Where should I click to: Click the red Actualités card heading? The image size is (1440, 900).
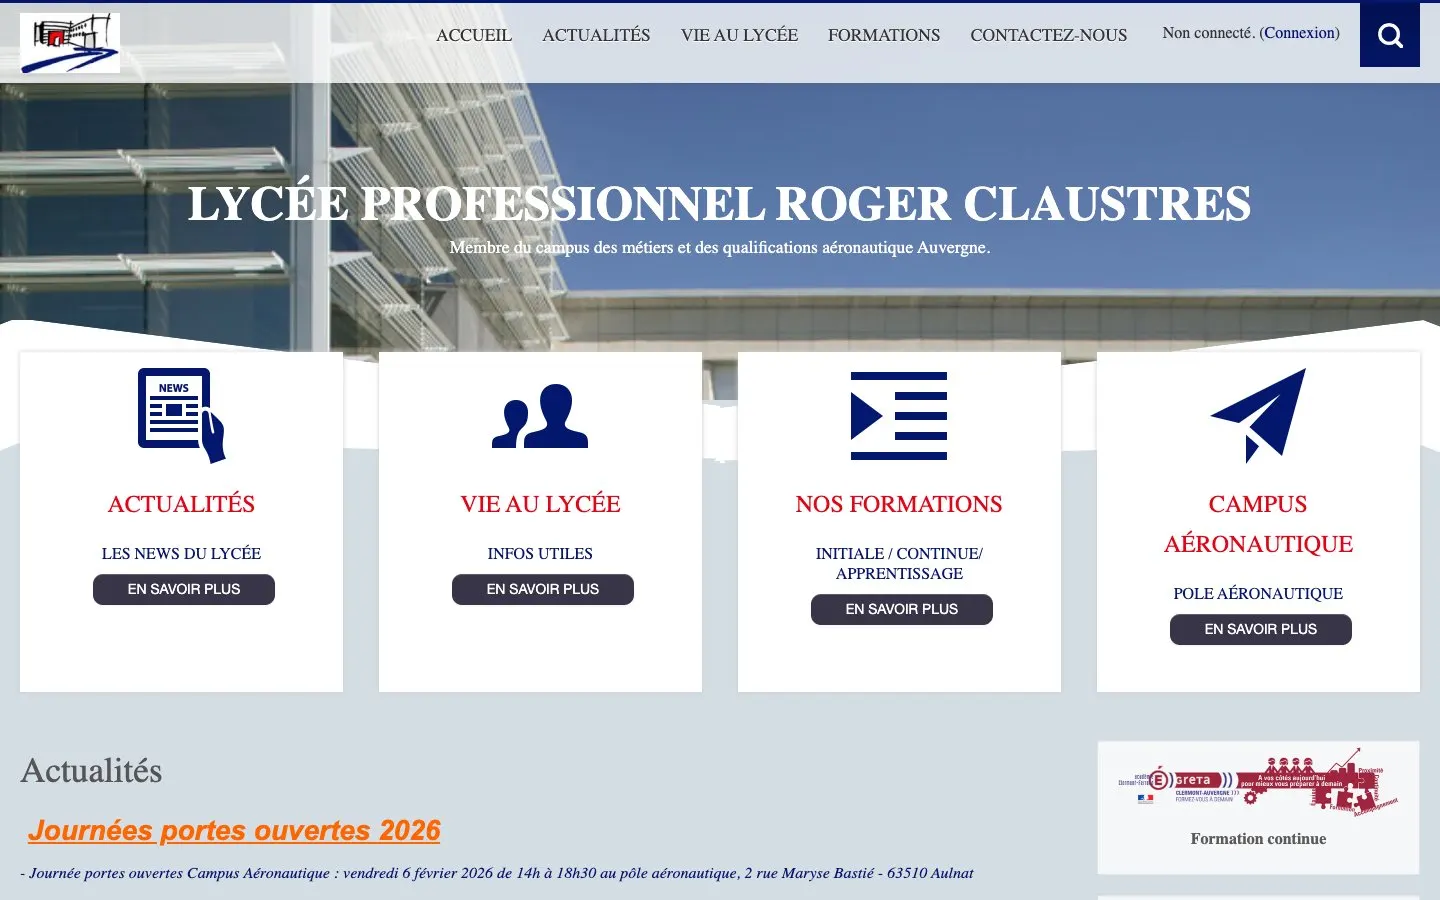click(181, 504)
